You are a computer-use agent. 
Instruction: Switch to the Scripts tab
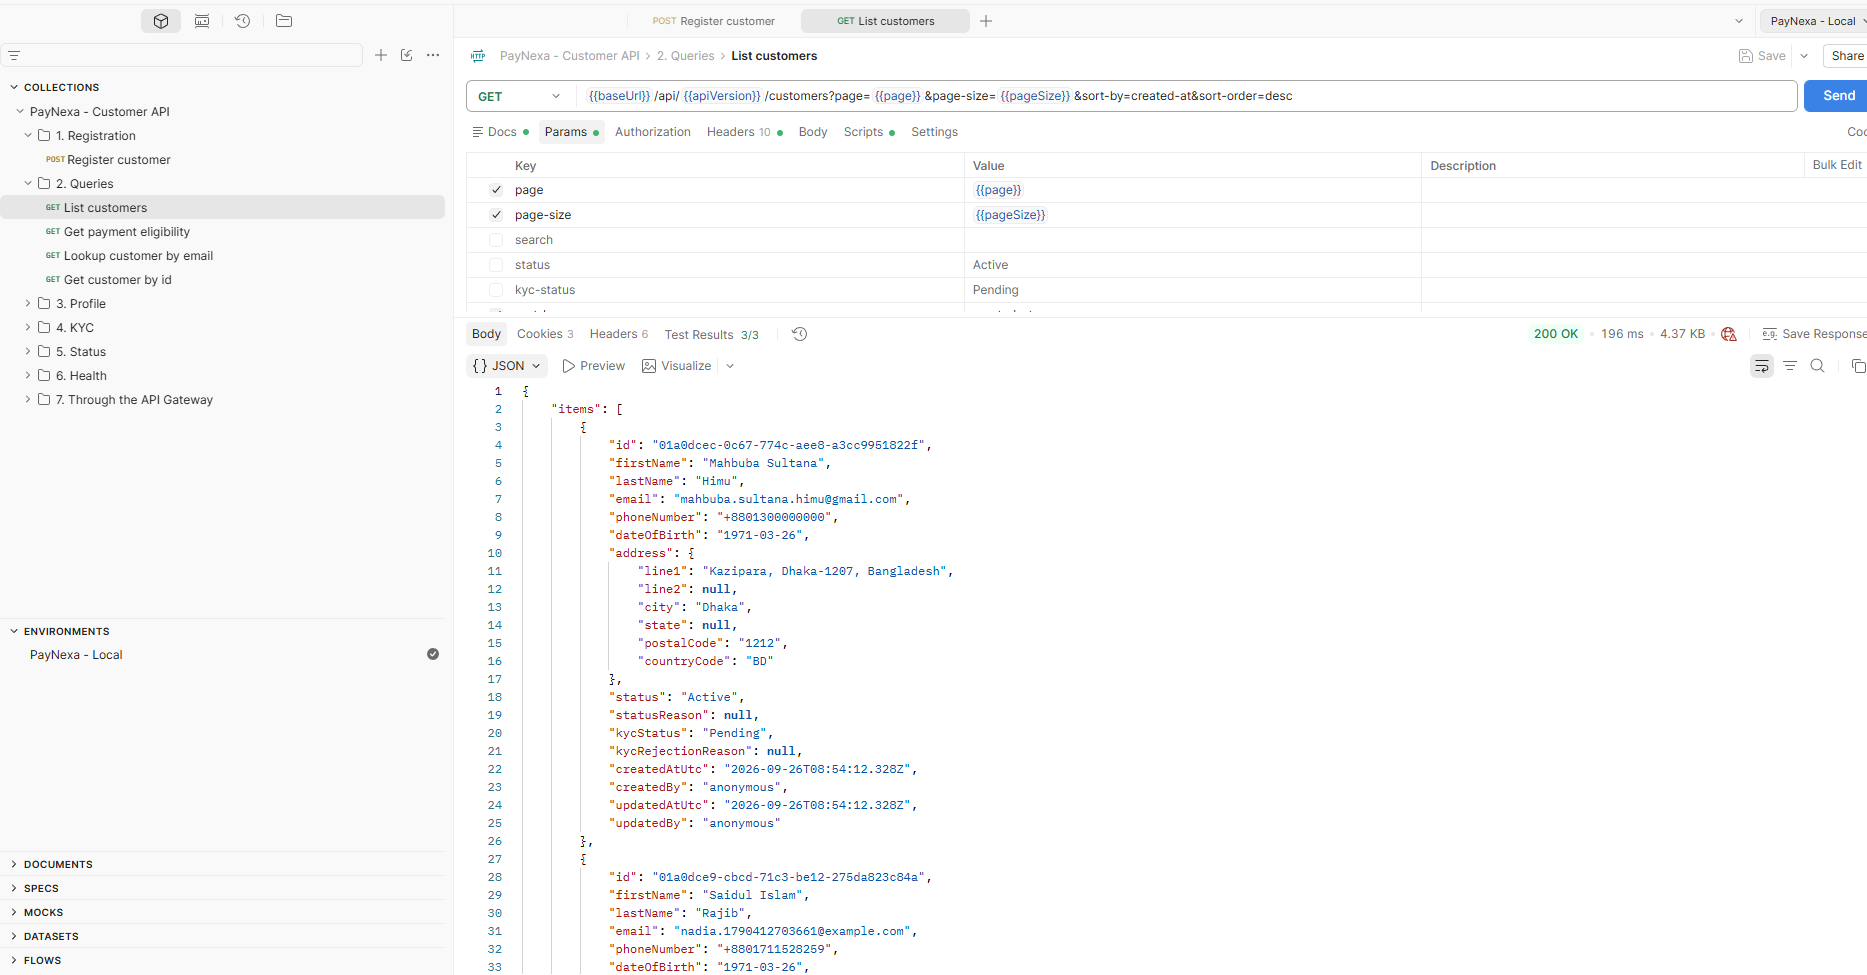(x=869, y=132)
